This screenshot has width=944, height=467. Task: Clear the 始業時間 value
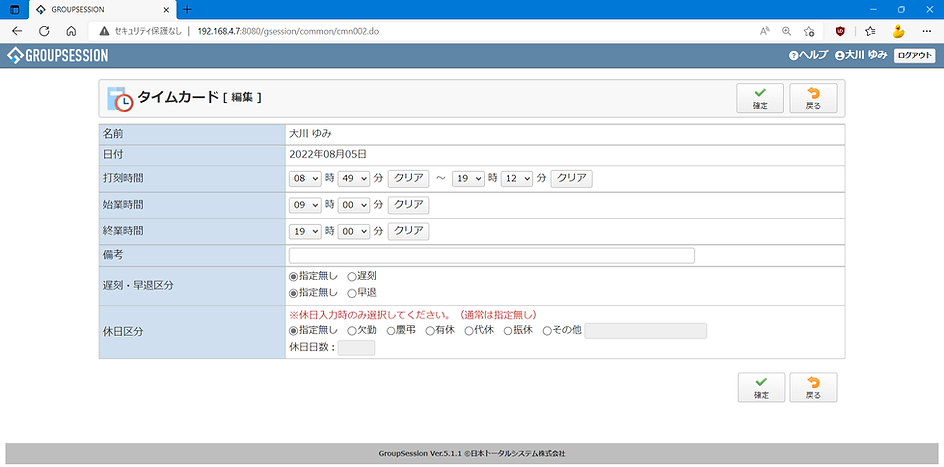tap(408, 205)
